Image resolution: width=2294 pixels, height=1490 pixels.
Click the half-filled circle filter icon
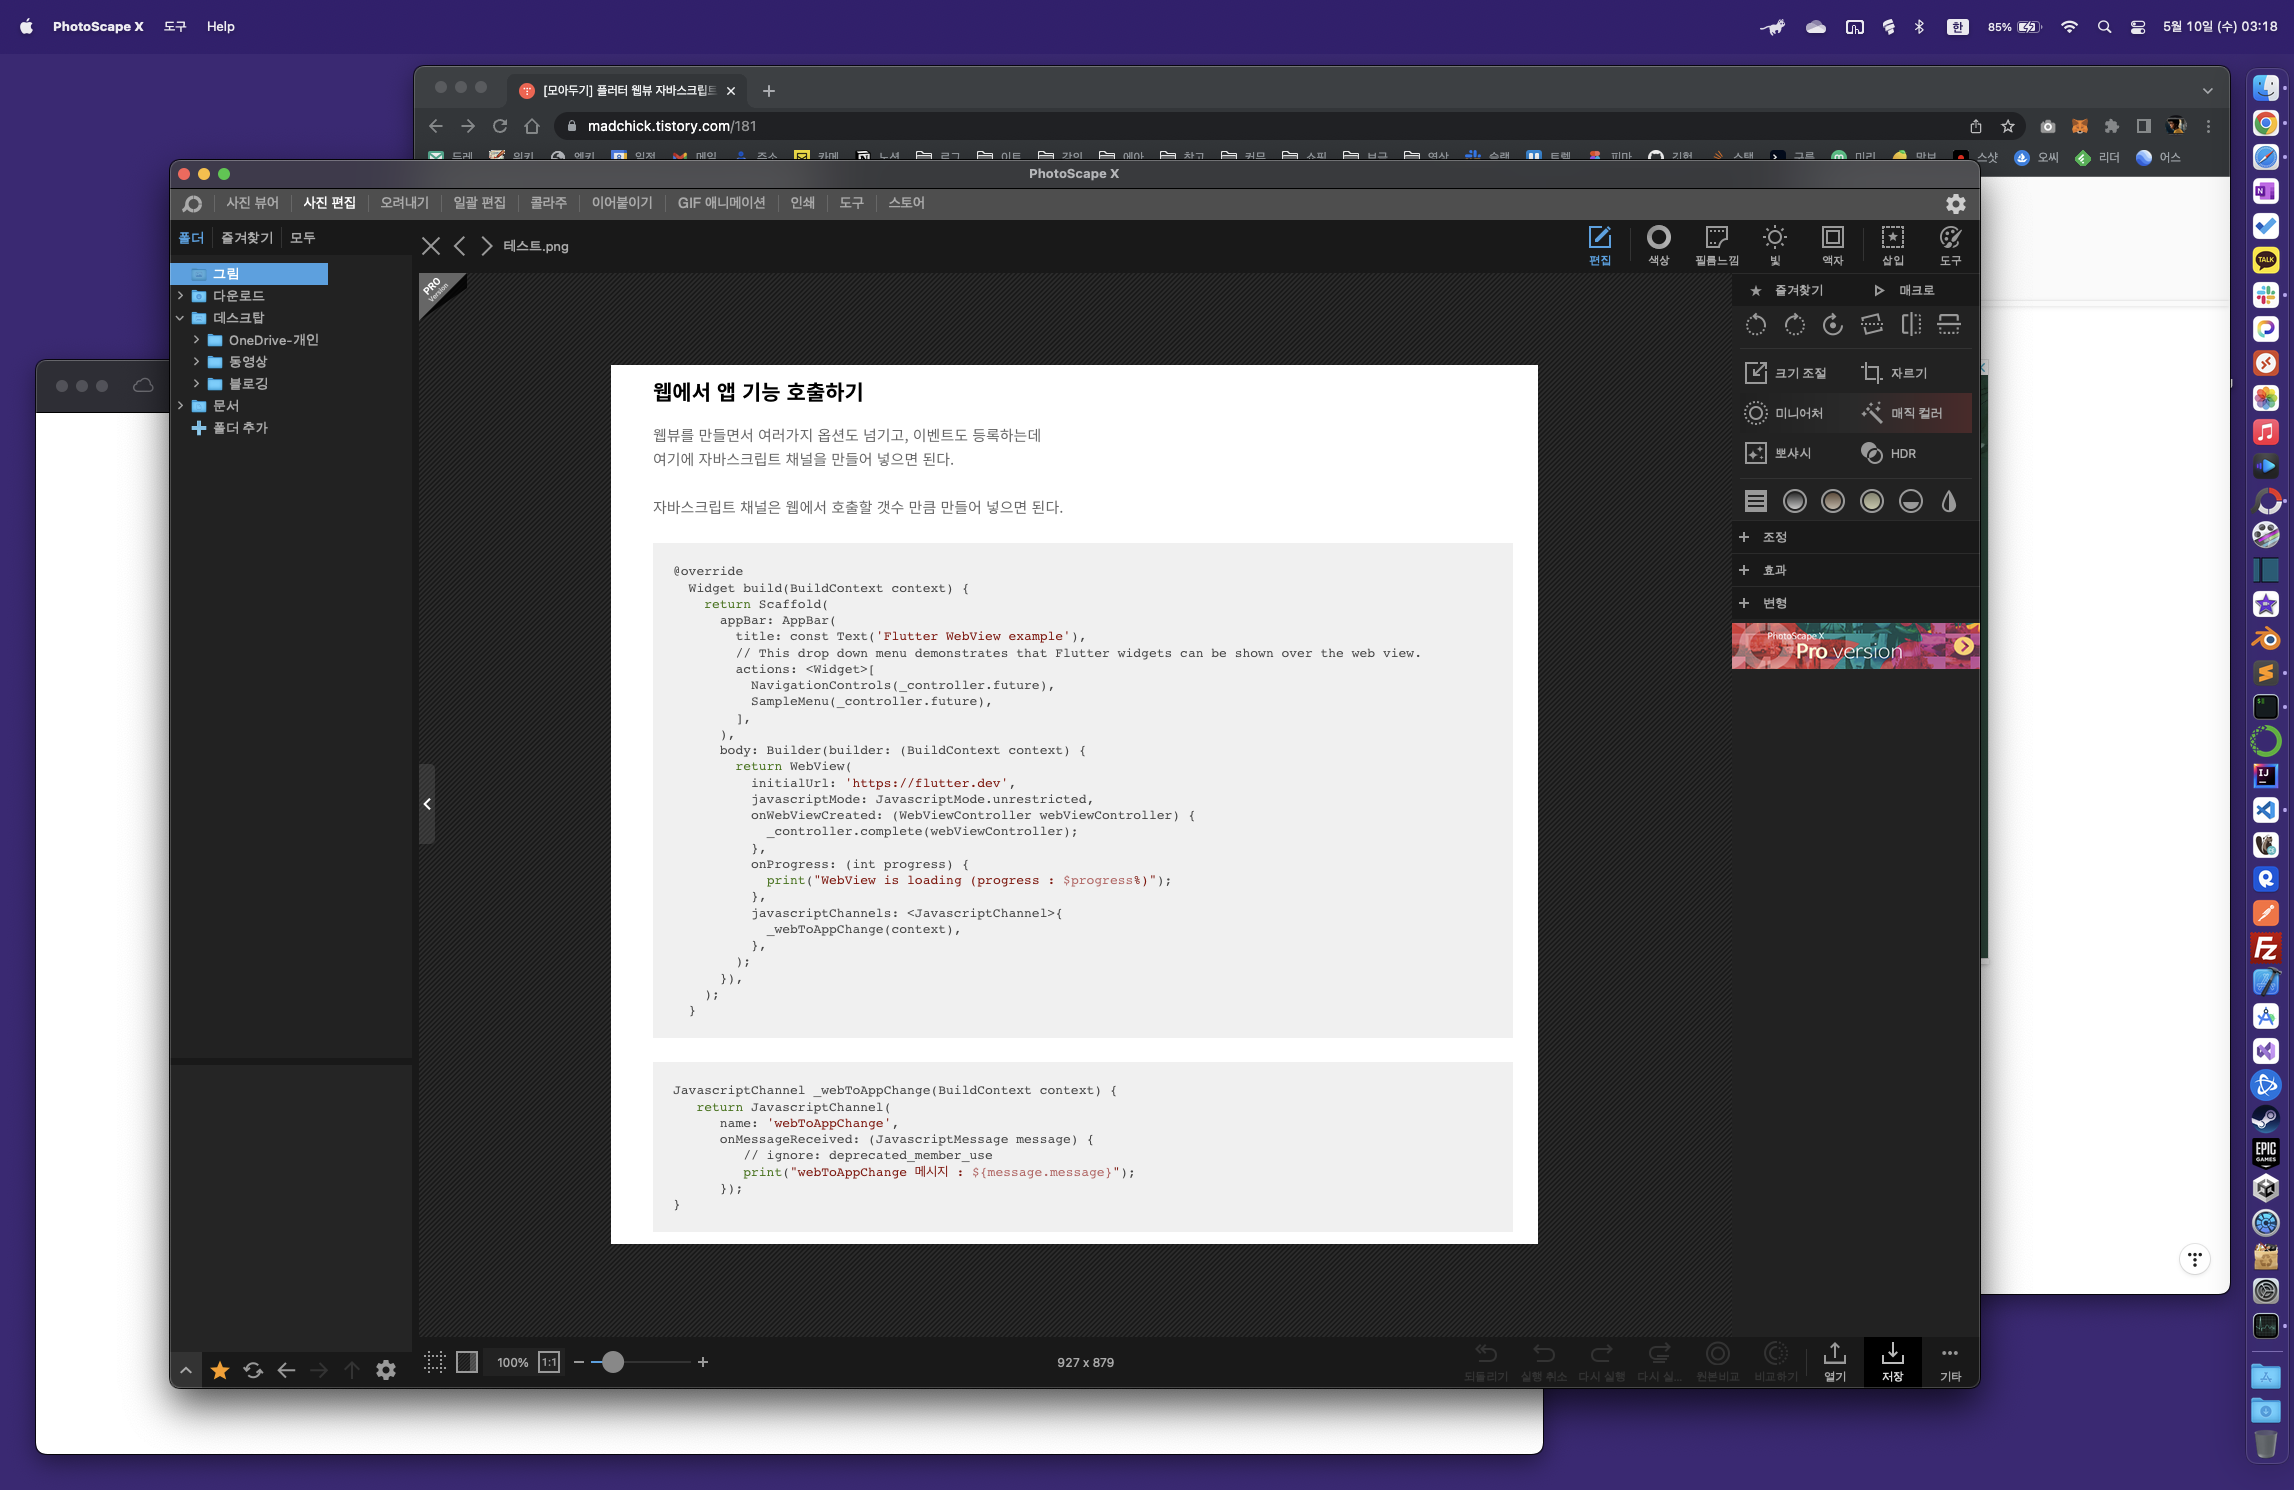point(1911,501)
